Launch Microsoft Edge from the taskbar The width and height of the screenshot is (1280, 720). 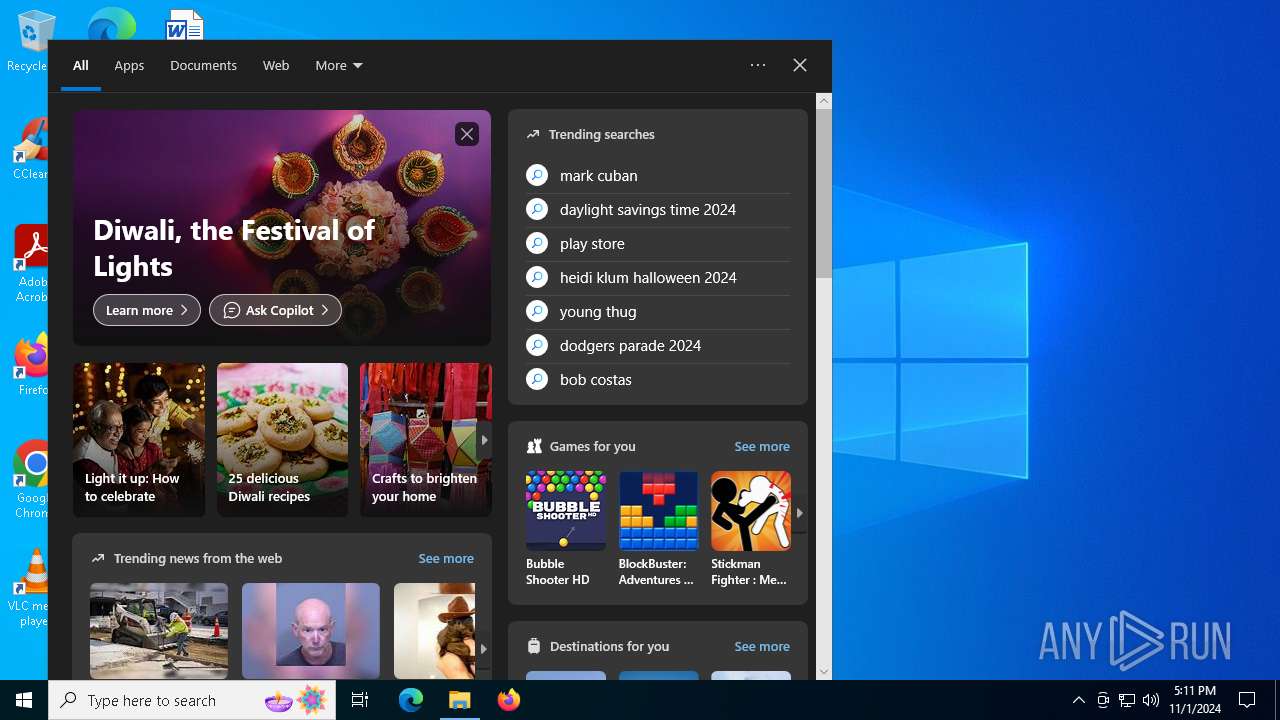coord(411,700)
